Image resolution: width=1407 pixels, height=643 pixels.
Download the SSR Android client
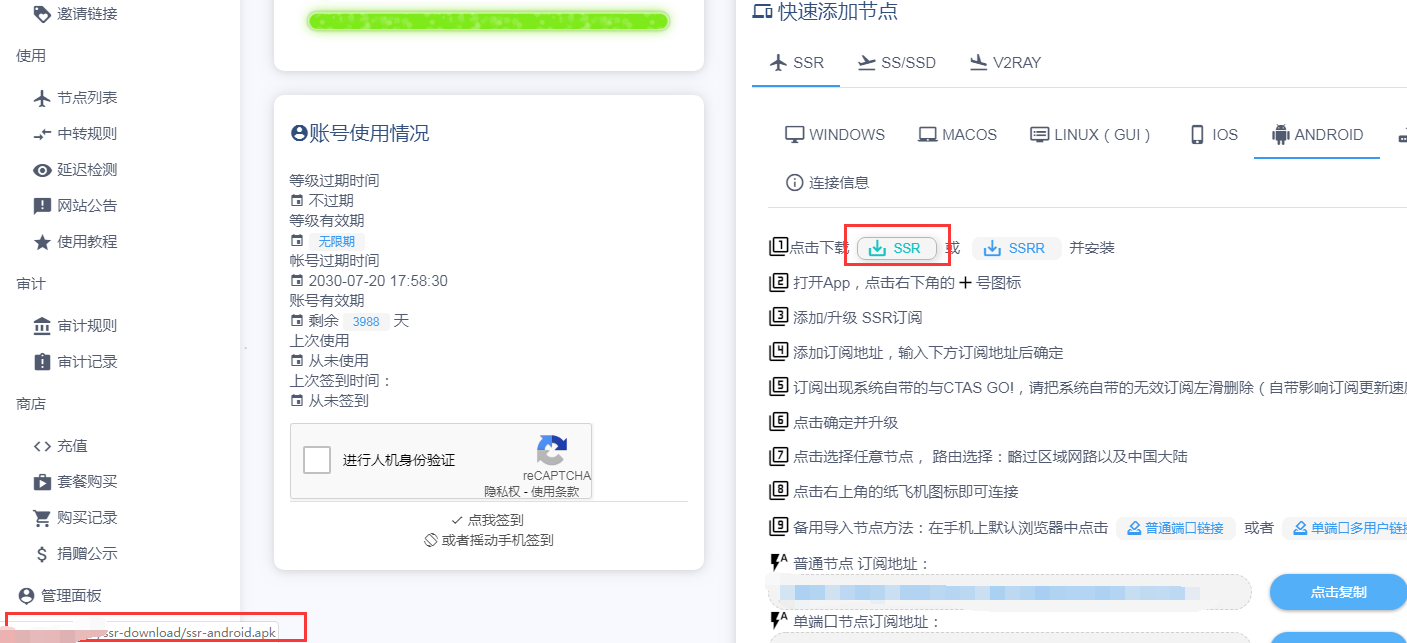(x=896, y=248)
